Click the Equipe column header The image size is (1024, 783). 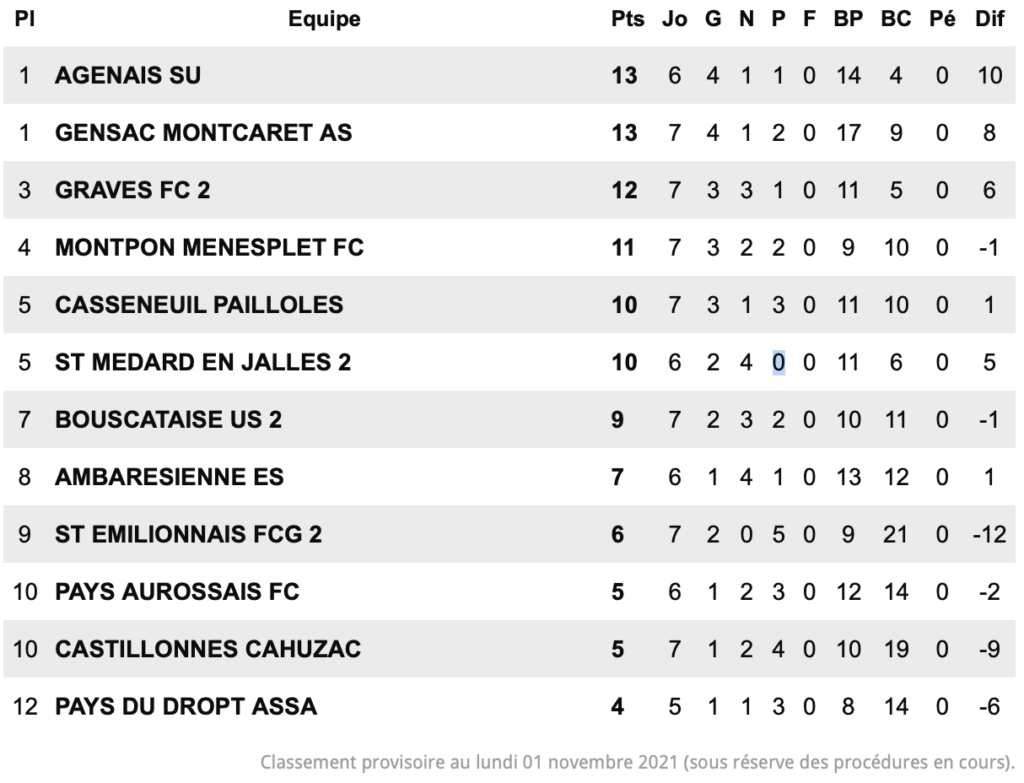point(325,19)
